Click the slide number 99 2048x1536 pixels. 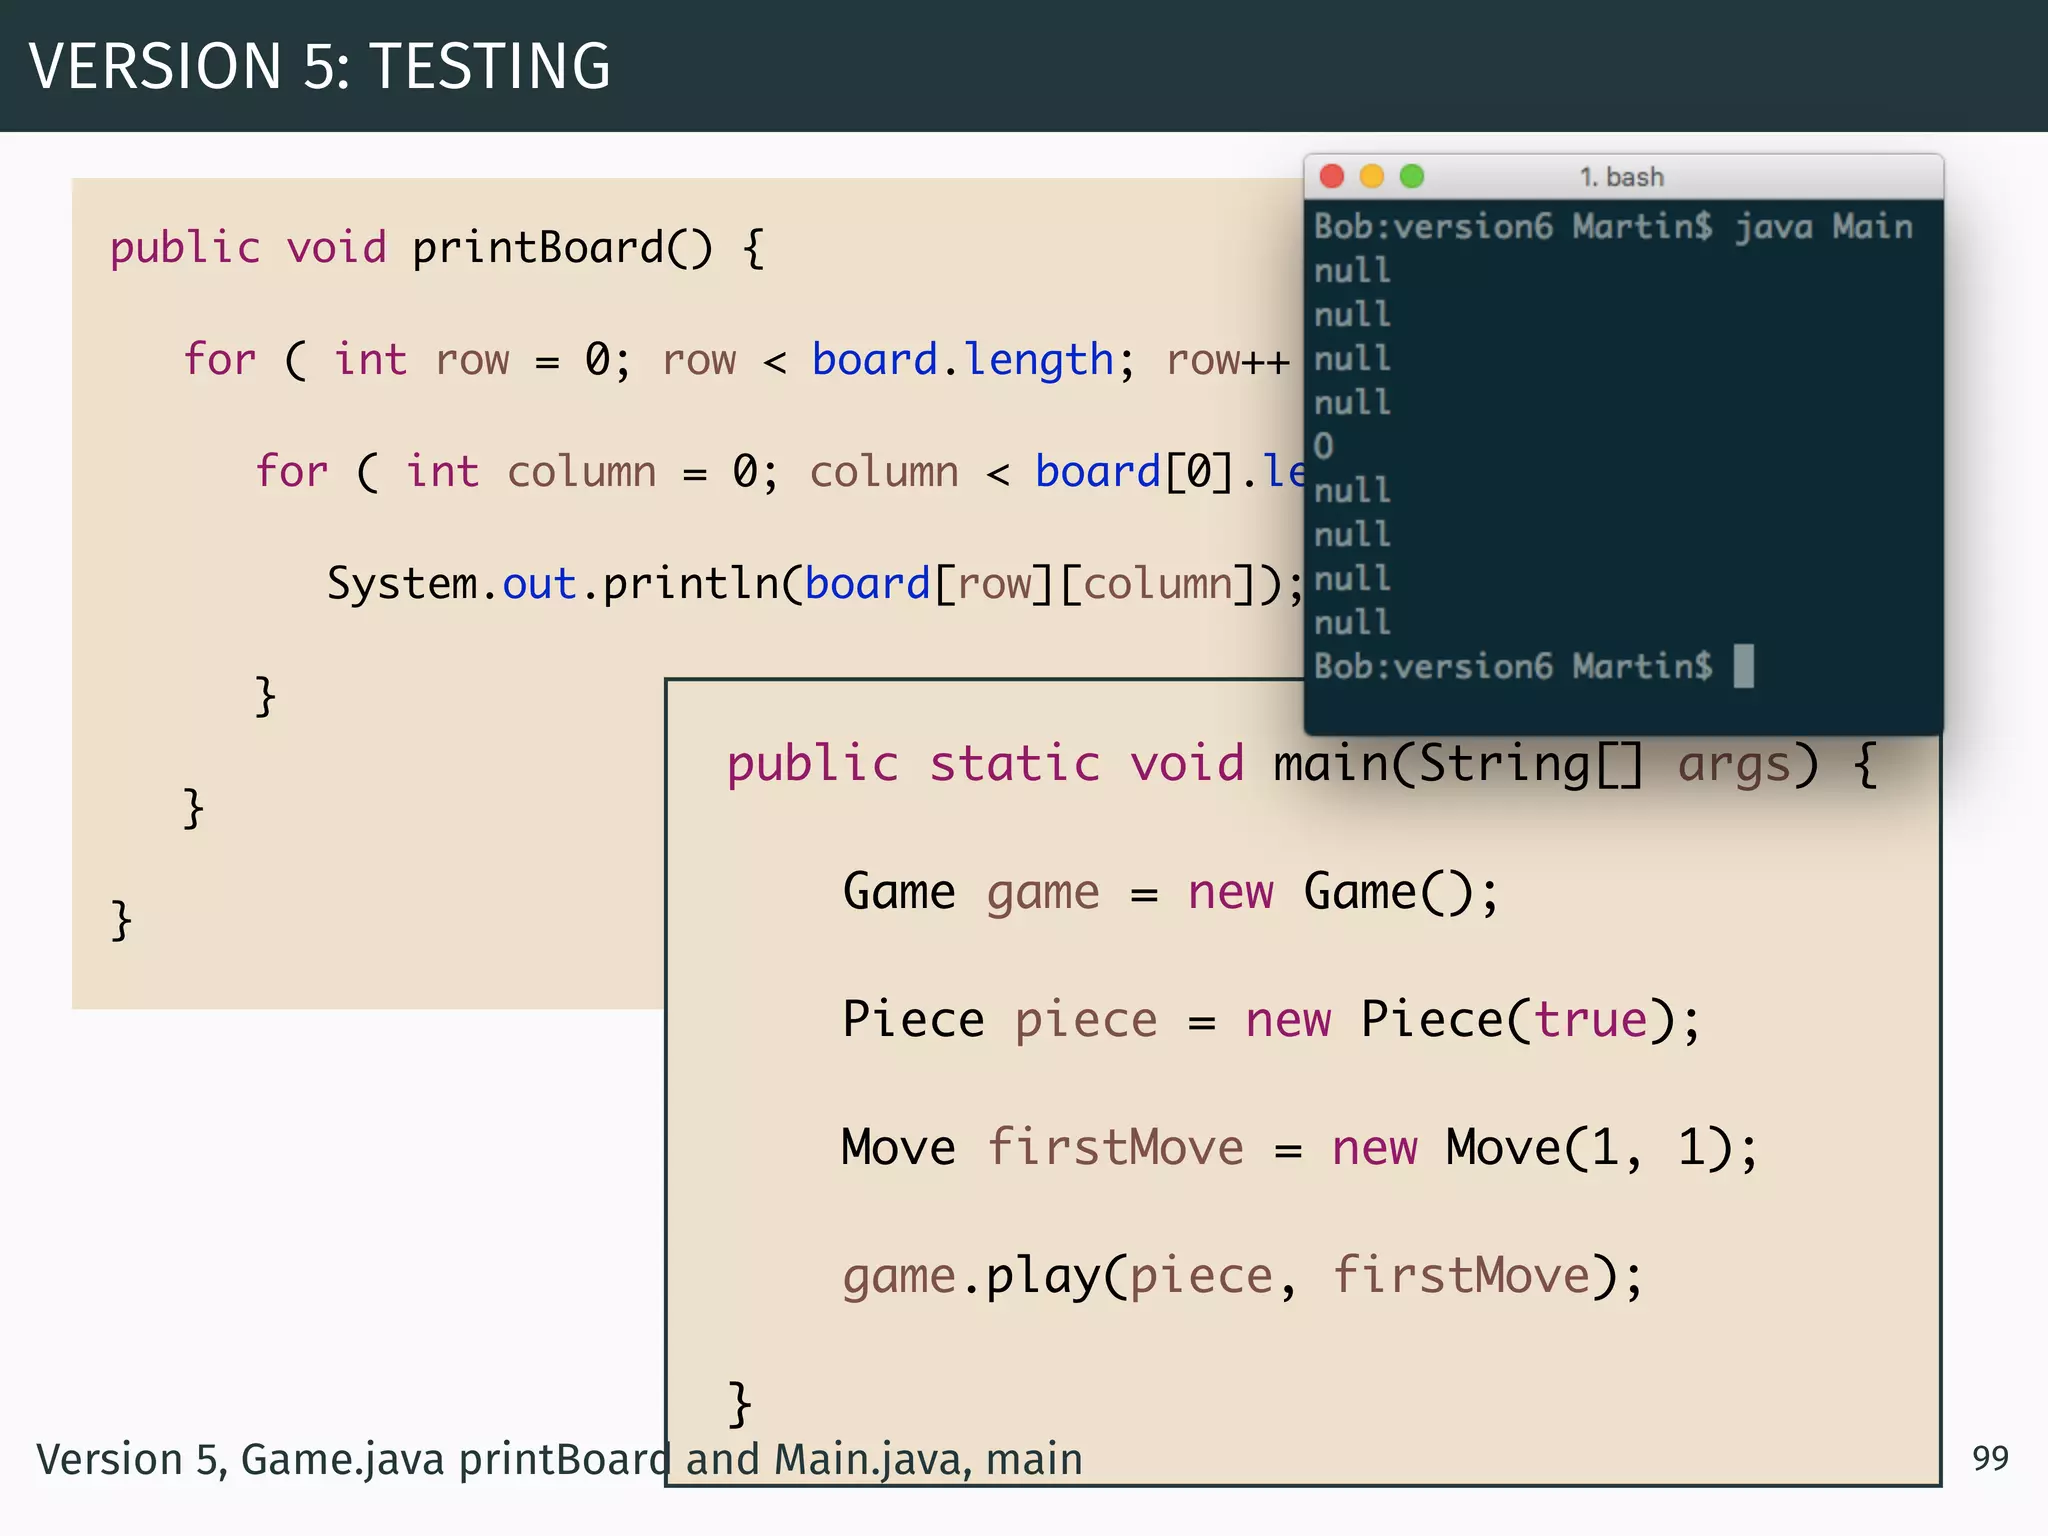[1990, 1458]
